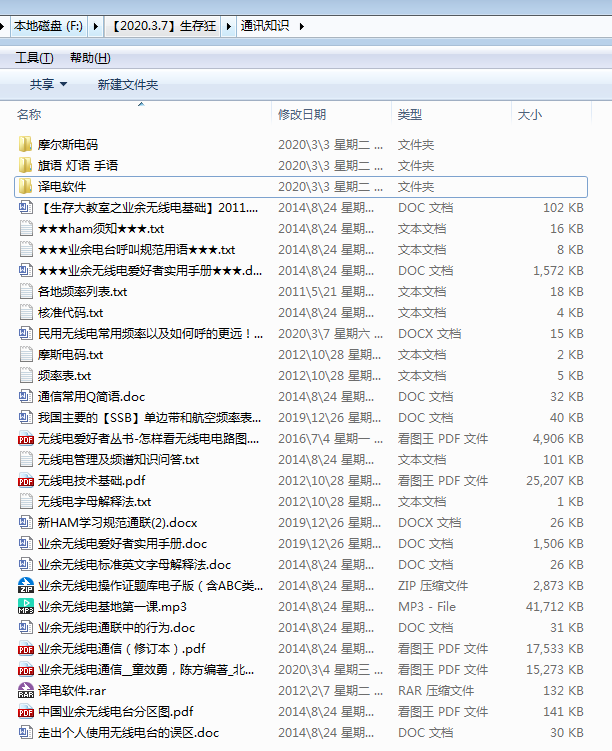Image resolution: width=612 pixels, height=751 pixels.
Task: Click the DOC icon for 生存大教室之业余无线电基础
Action: pos(25,207)
